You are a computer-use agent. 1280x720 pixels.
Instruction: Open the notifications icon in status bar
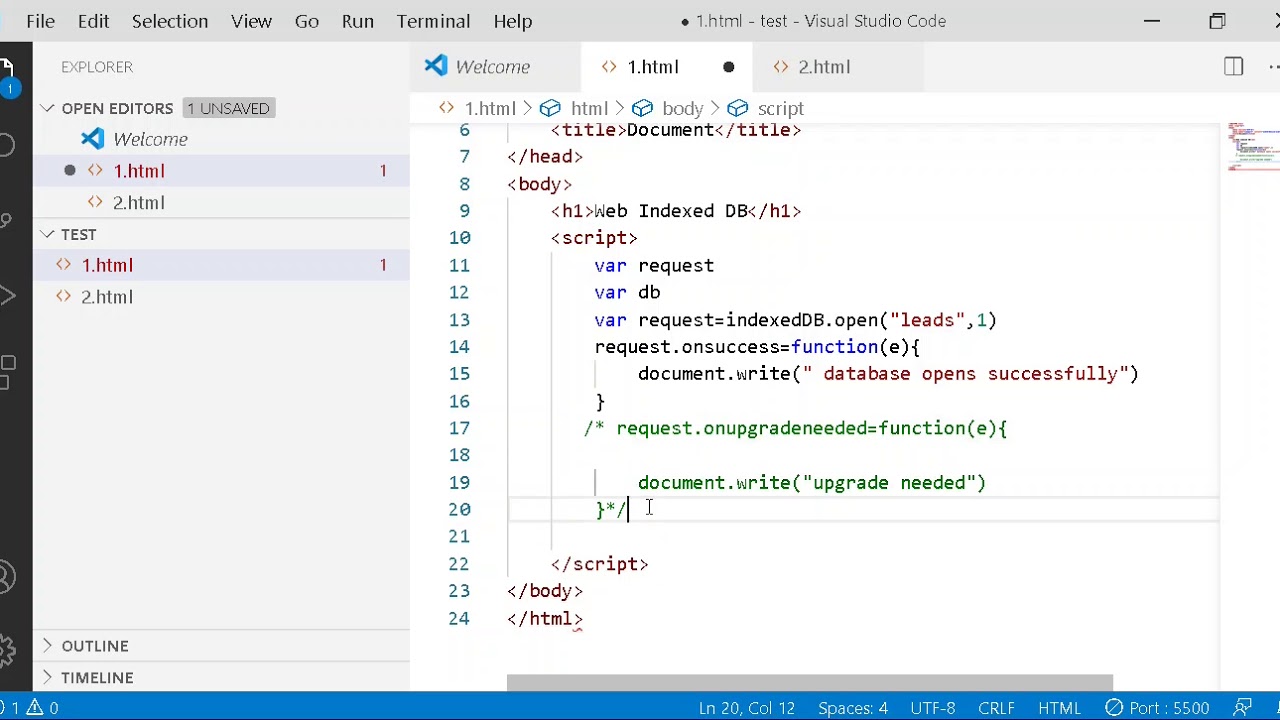coord(1243,708)
